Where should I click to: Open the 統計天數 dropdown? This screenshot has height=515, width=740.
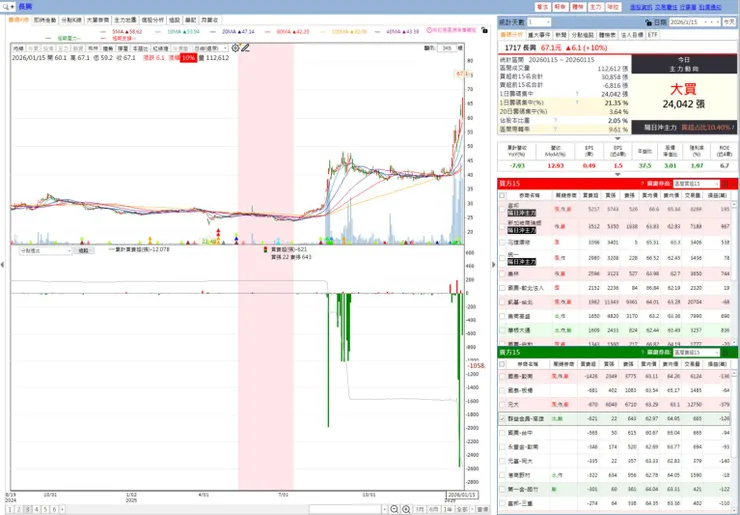pyautogui.click(x=539, y=22)
